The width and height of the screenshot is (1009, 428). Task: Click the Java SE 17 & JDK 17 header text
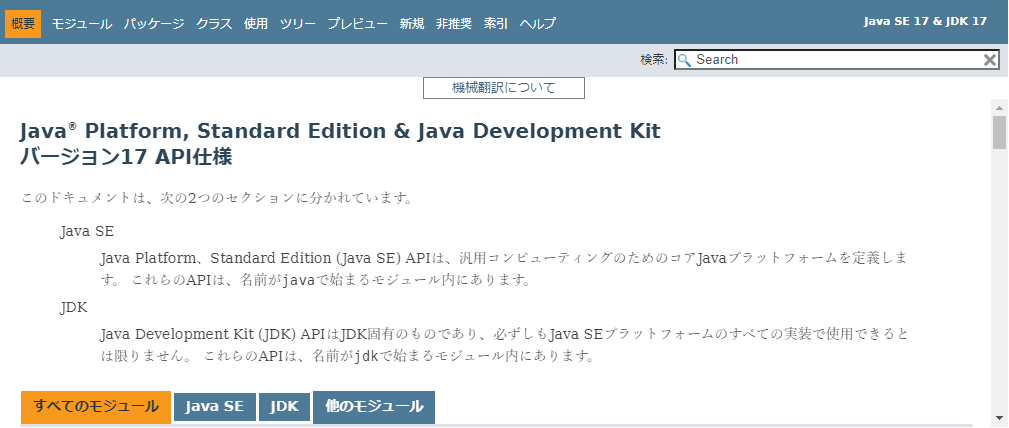pyautogui.click(x=925, y=21)
